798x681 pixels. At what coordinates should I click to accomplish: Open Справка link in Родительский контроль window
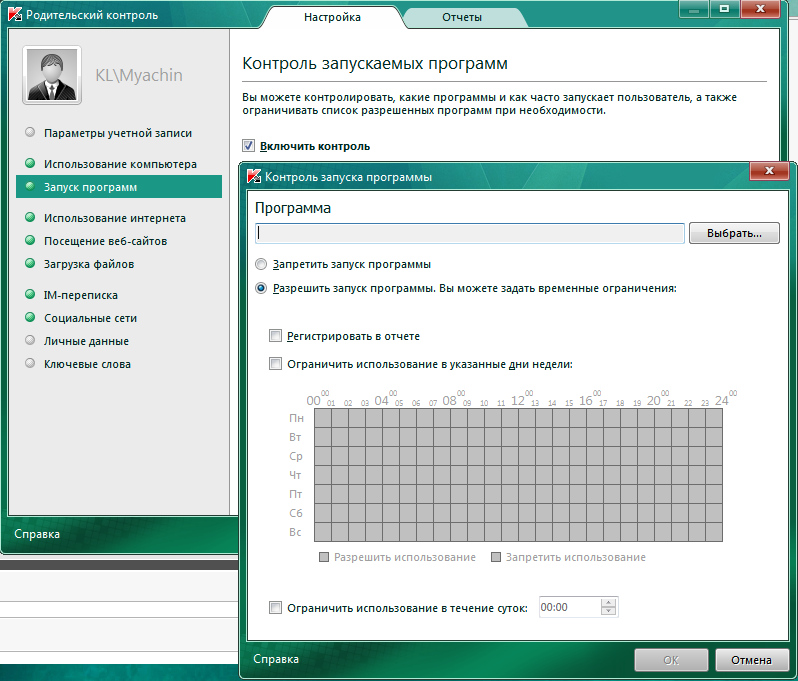[x=37, y=534]
